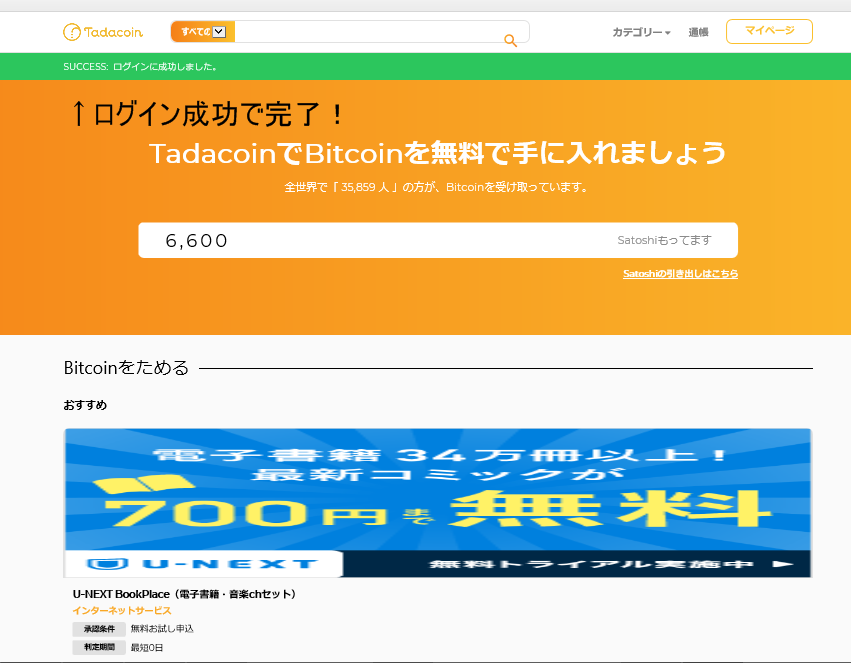Open the すべて search filter dropdown
The height and width of the screenshot is (663, 851).
pos(203,32)
